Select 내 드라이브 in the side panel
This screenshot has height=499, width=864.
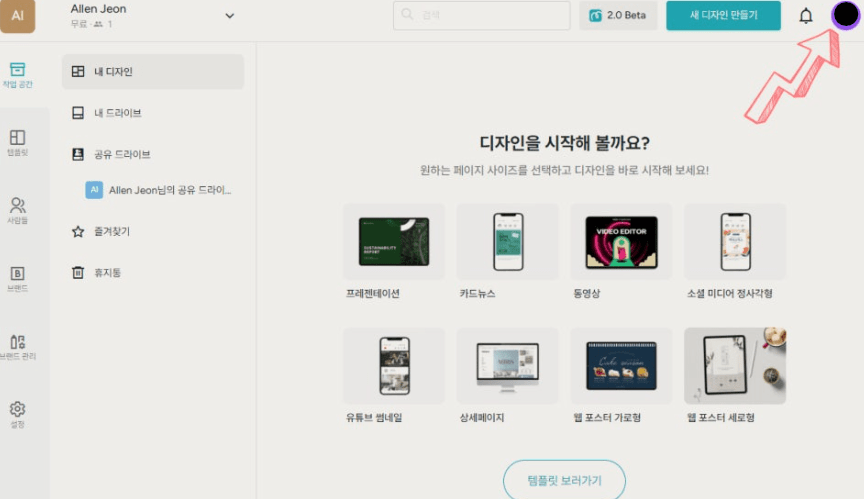(x=153, y=113)
